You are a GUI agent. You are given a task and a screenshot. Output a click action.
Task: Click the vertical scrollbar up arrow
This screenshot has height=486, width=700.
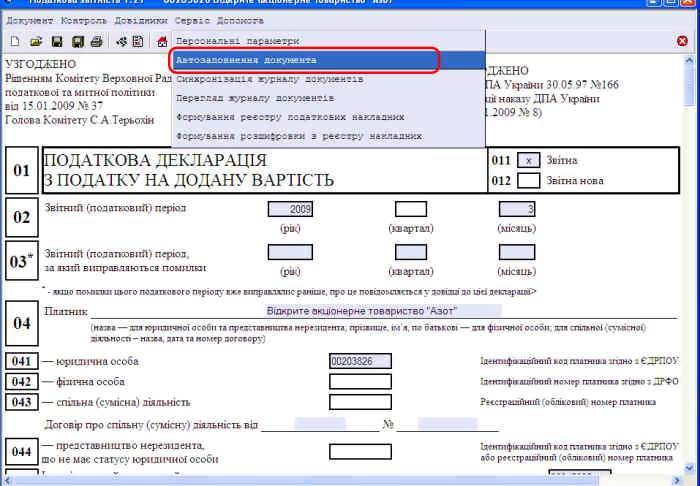pos(689,61)
